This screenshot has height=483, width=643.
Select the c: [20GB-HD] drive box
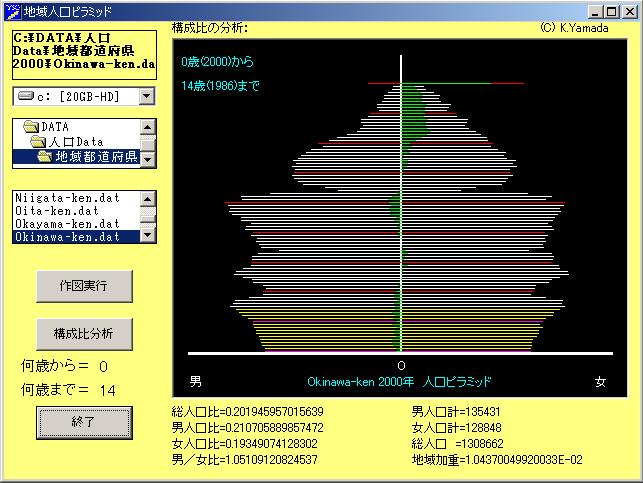(x=84, y=97)
